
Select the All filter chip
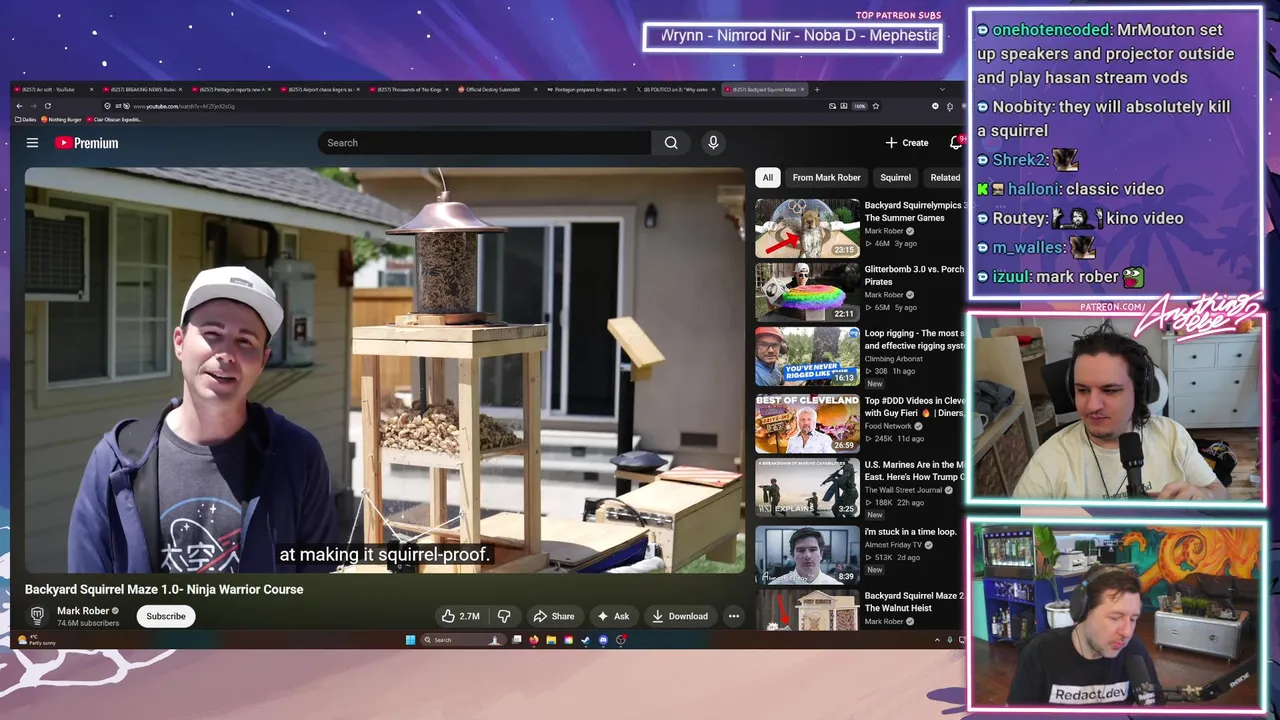(x=767, y=178)
